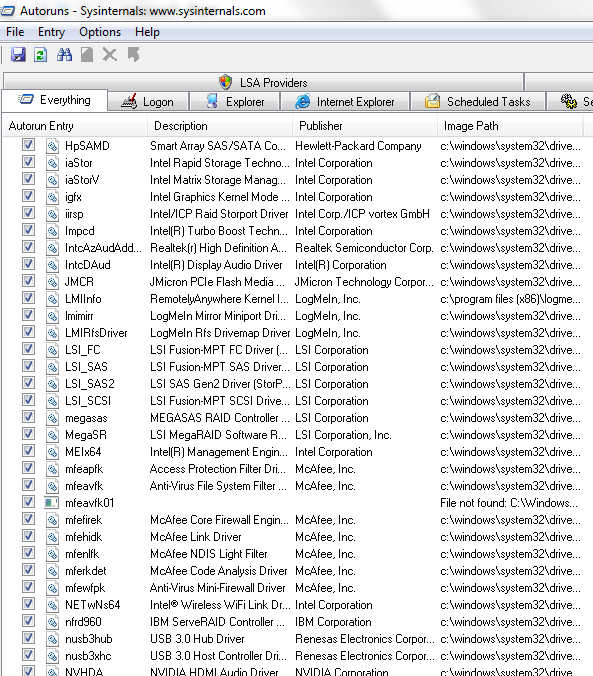Switch to the Logon tab
The height and width of the screenshot is (676, 593).
click(148, 102)
